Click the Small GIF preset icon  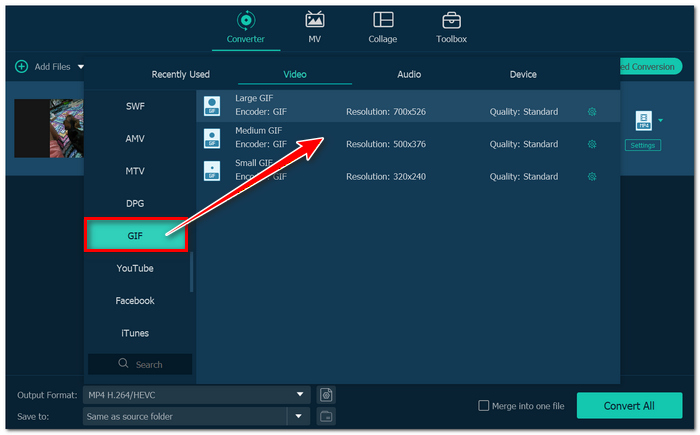click(x=212, y=171)
